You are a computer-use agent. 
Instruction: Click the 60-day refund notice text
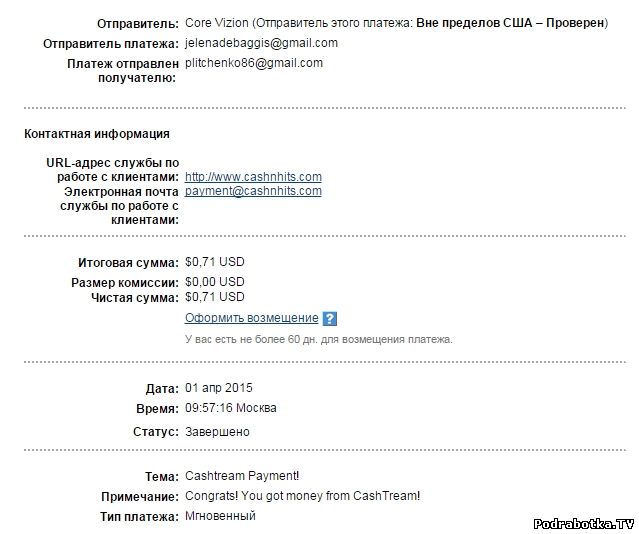coord(318,339)
